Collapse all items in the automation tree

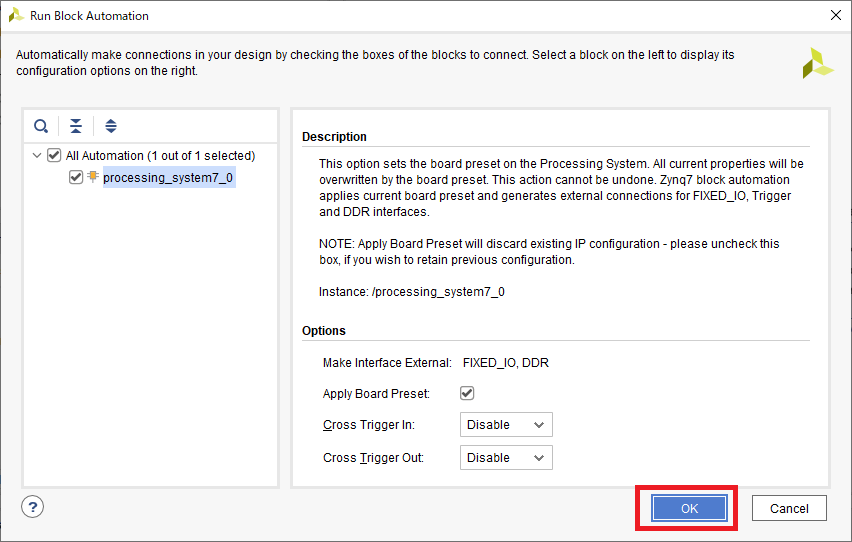coord(76,126)
